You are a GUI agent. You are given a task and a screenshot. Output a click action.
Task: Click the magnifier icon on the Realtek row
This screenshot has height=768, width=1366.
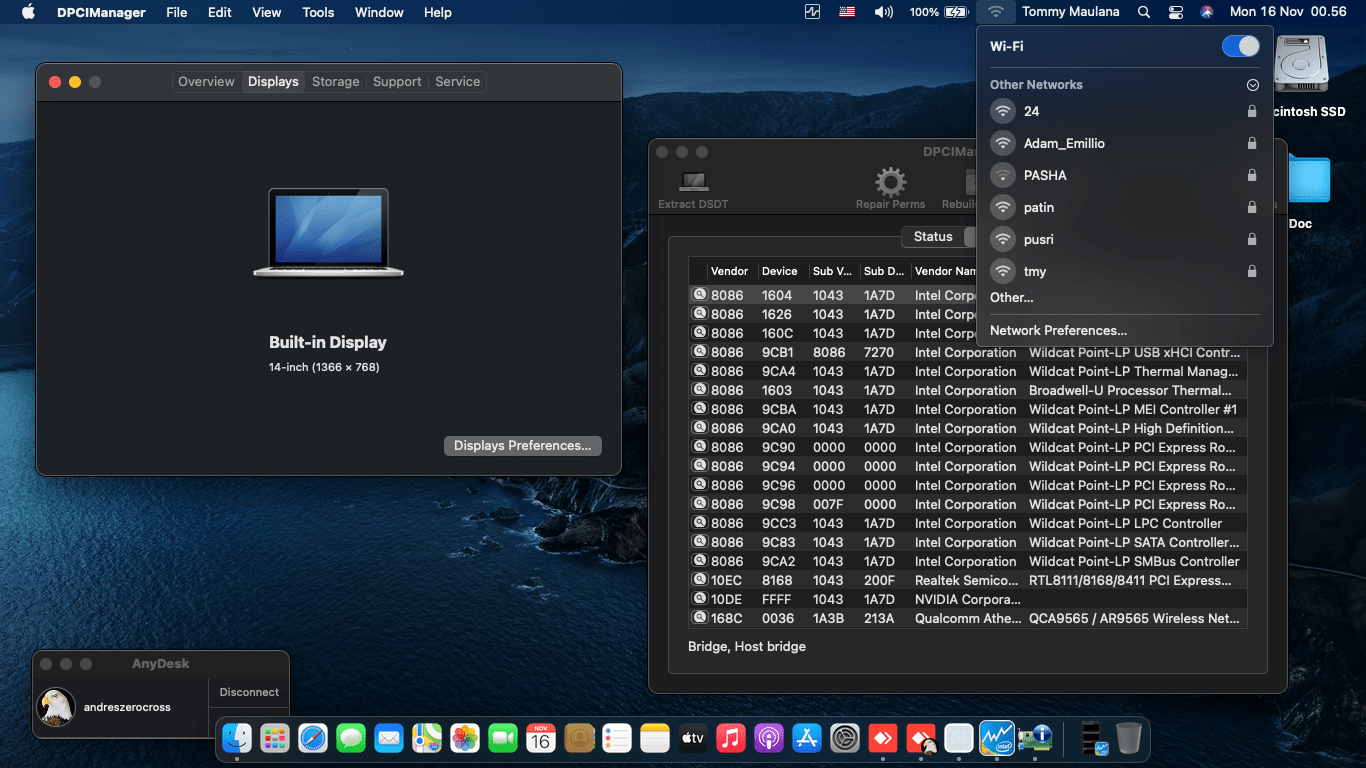700,580
